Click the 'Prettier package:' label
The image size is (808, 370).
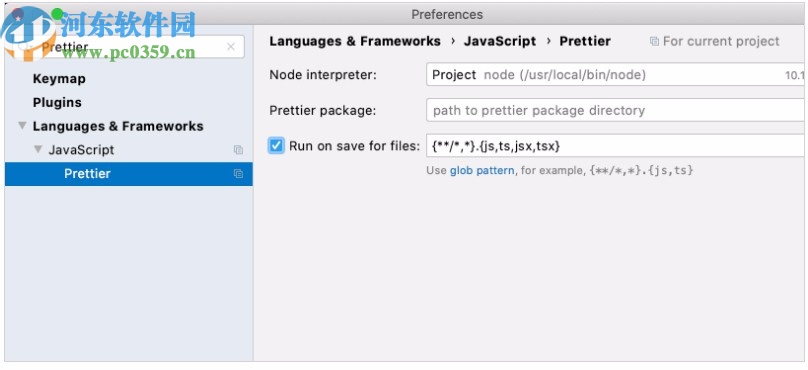(x=323, y=110)
